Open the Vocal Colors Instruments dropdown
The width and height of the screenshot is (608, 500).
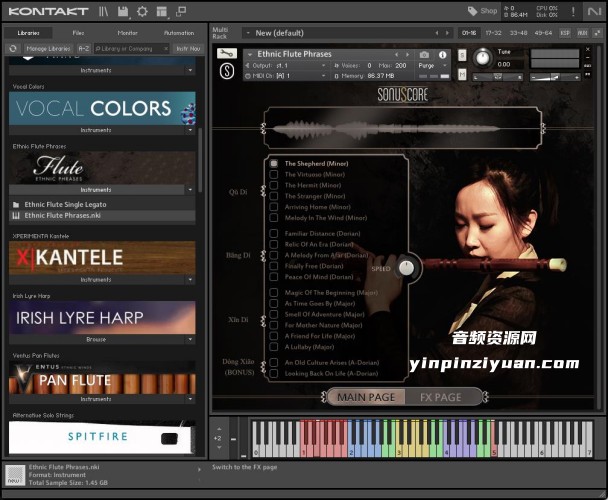[189, 130]
